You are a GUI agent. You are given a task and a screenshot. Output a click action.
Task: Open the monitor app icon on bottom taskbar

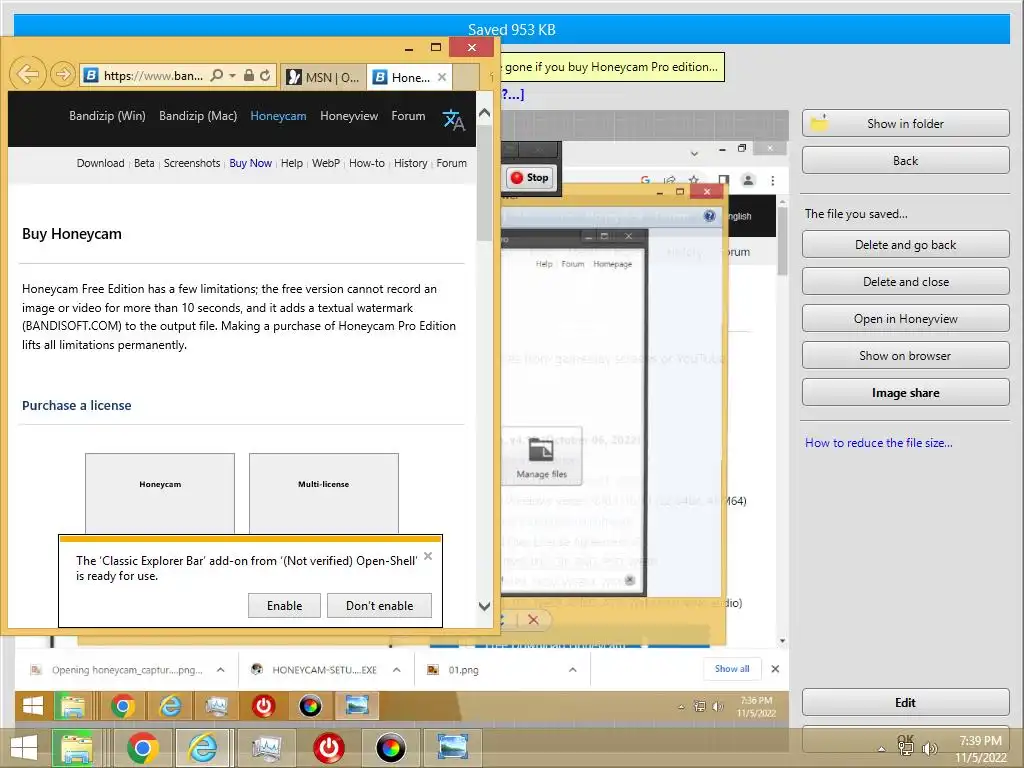tap(266, 748)
